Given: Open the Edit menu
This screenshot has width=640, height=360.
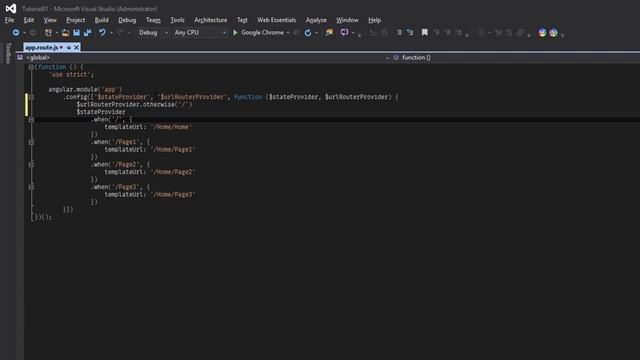Looking at the screenshot, I should point(29,20).
